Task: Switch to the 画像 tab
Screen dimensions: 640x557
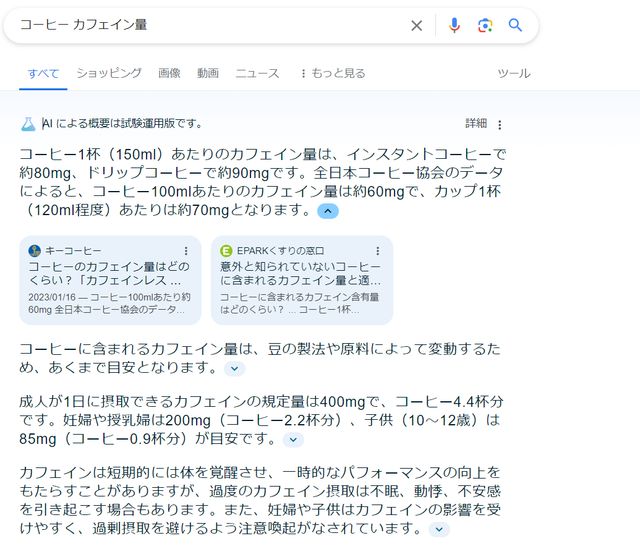Action: pyautogui.click(x=169, y=73)
